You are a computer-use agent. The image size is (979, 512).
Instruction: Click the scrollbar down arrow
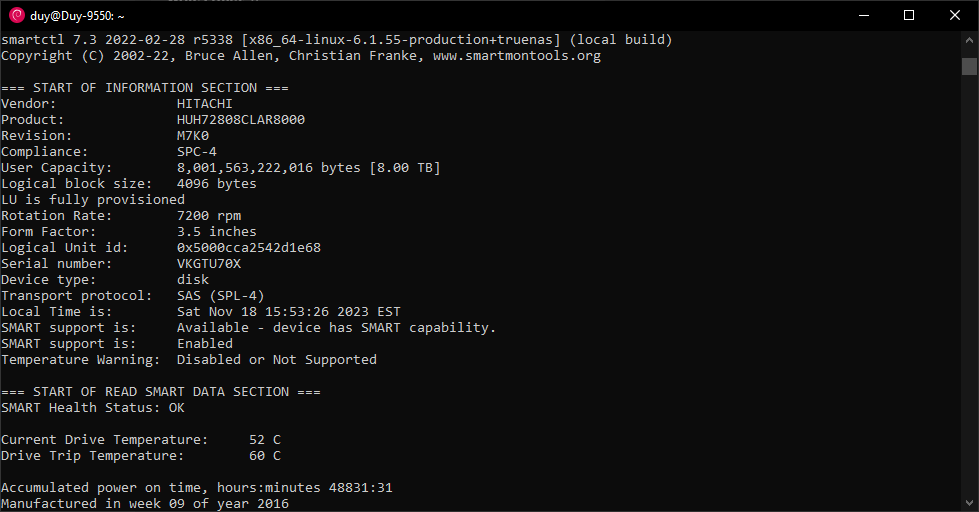pyautogui.click(x=969, y=502)
